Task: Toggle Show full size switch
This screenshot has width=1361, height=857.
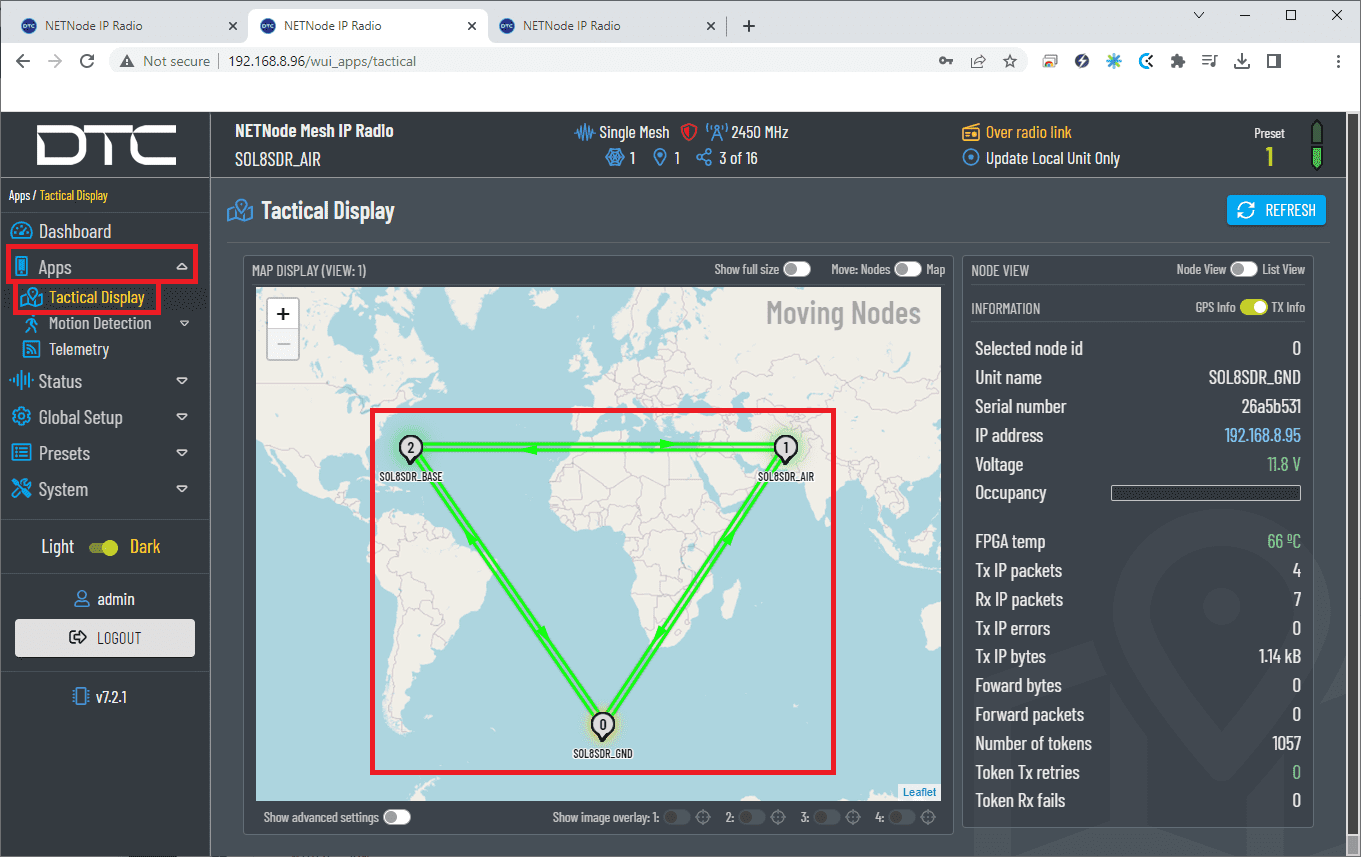Action: [x=796, y=269]
